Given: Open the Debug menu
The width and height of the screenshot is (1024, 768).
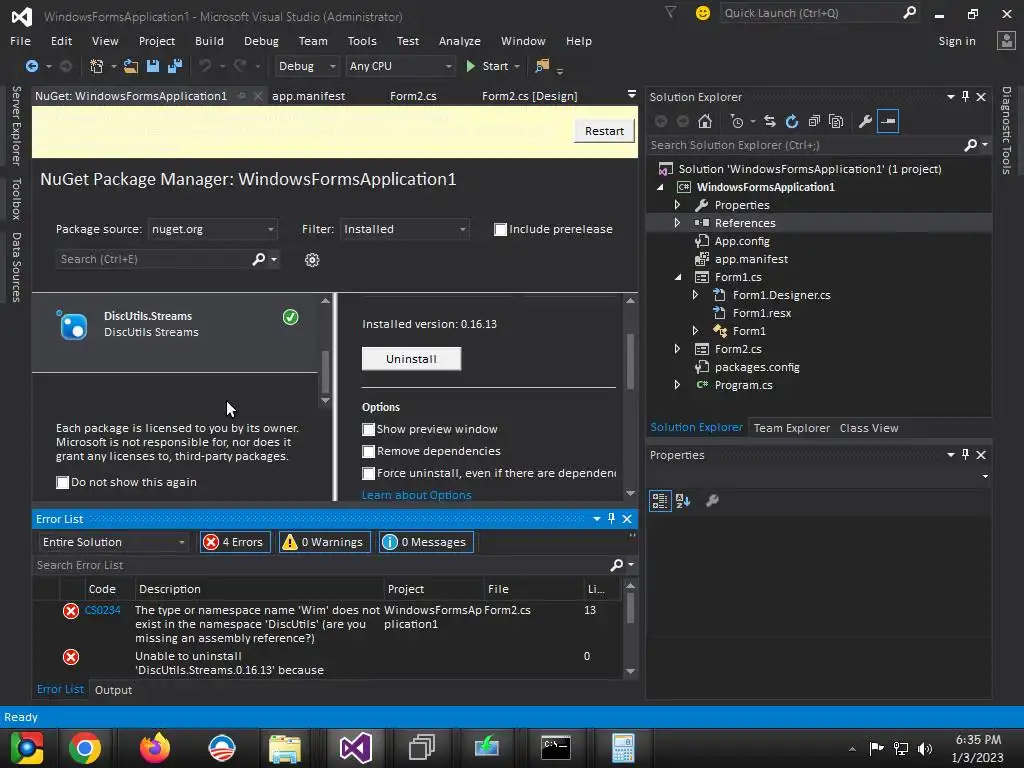Looking at the screenshot, I should [261, 41].
